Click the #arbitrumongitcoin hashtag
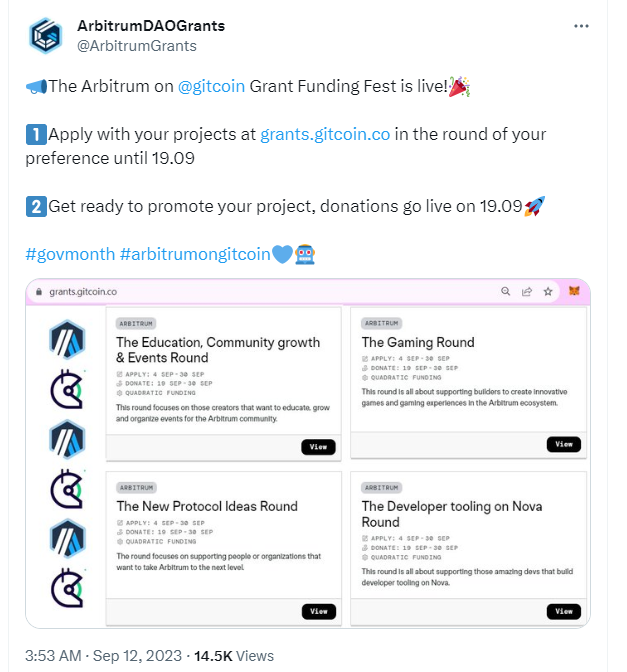The image size is (627, 672). (195, 253)
